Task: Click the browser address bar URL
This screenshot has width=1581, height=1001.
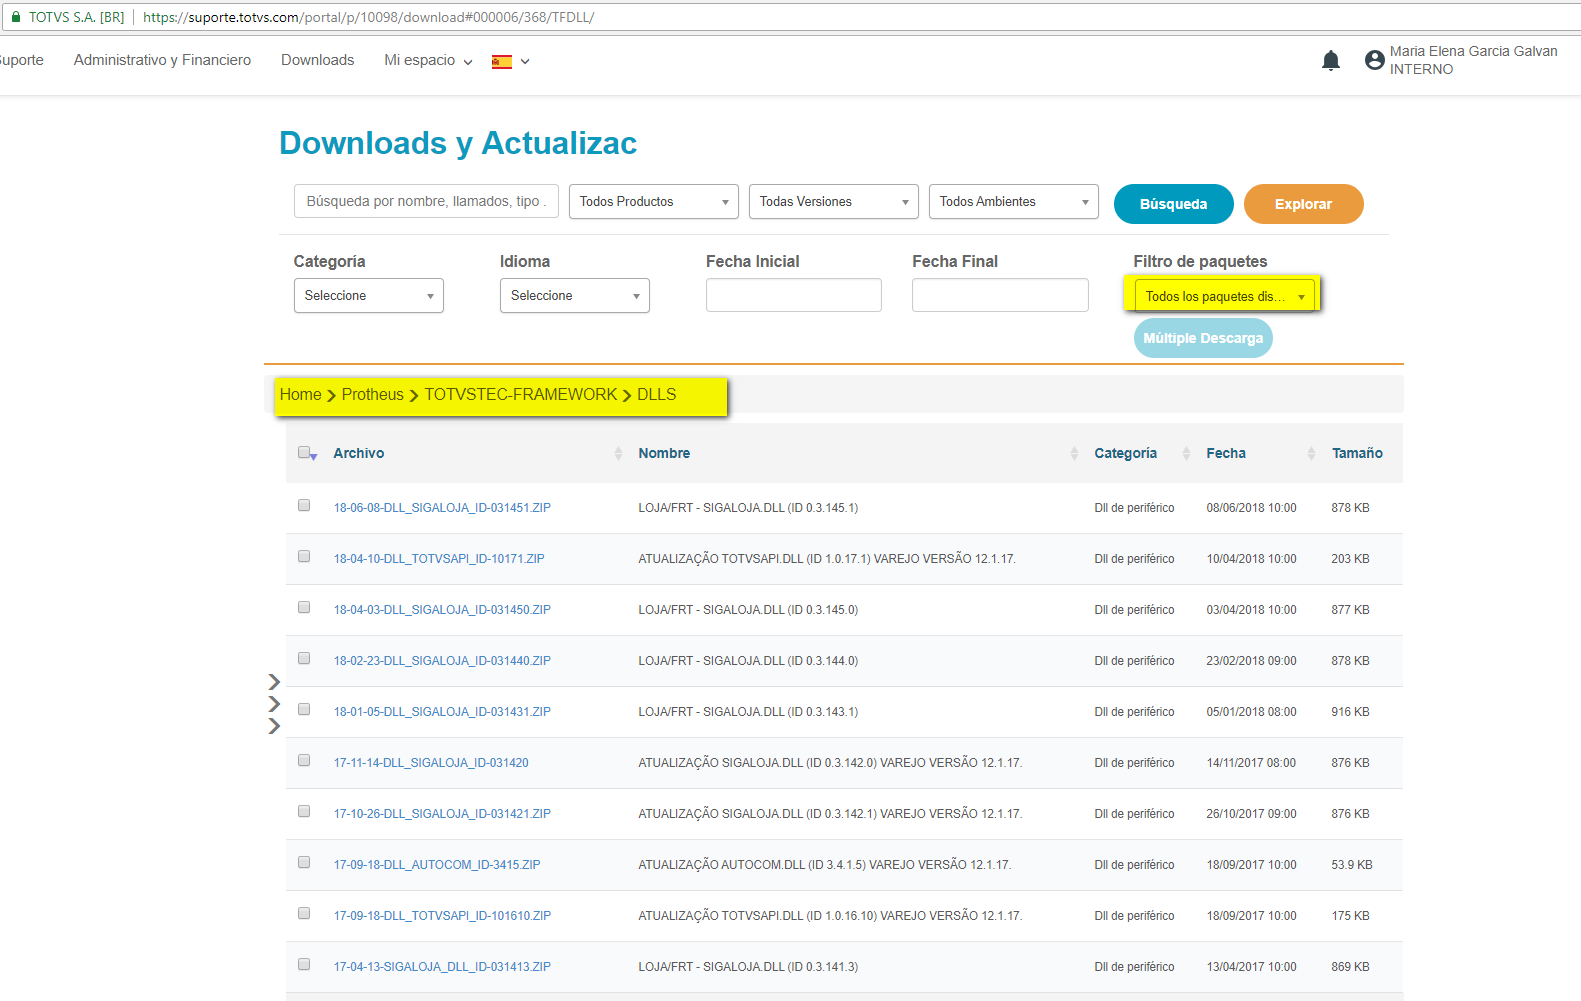Action: pyautogui.click(x=369, y=17)
